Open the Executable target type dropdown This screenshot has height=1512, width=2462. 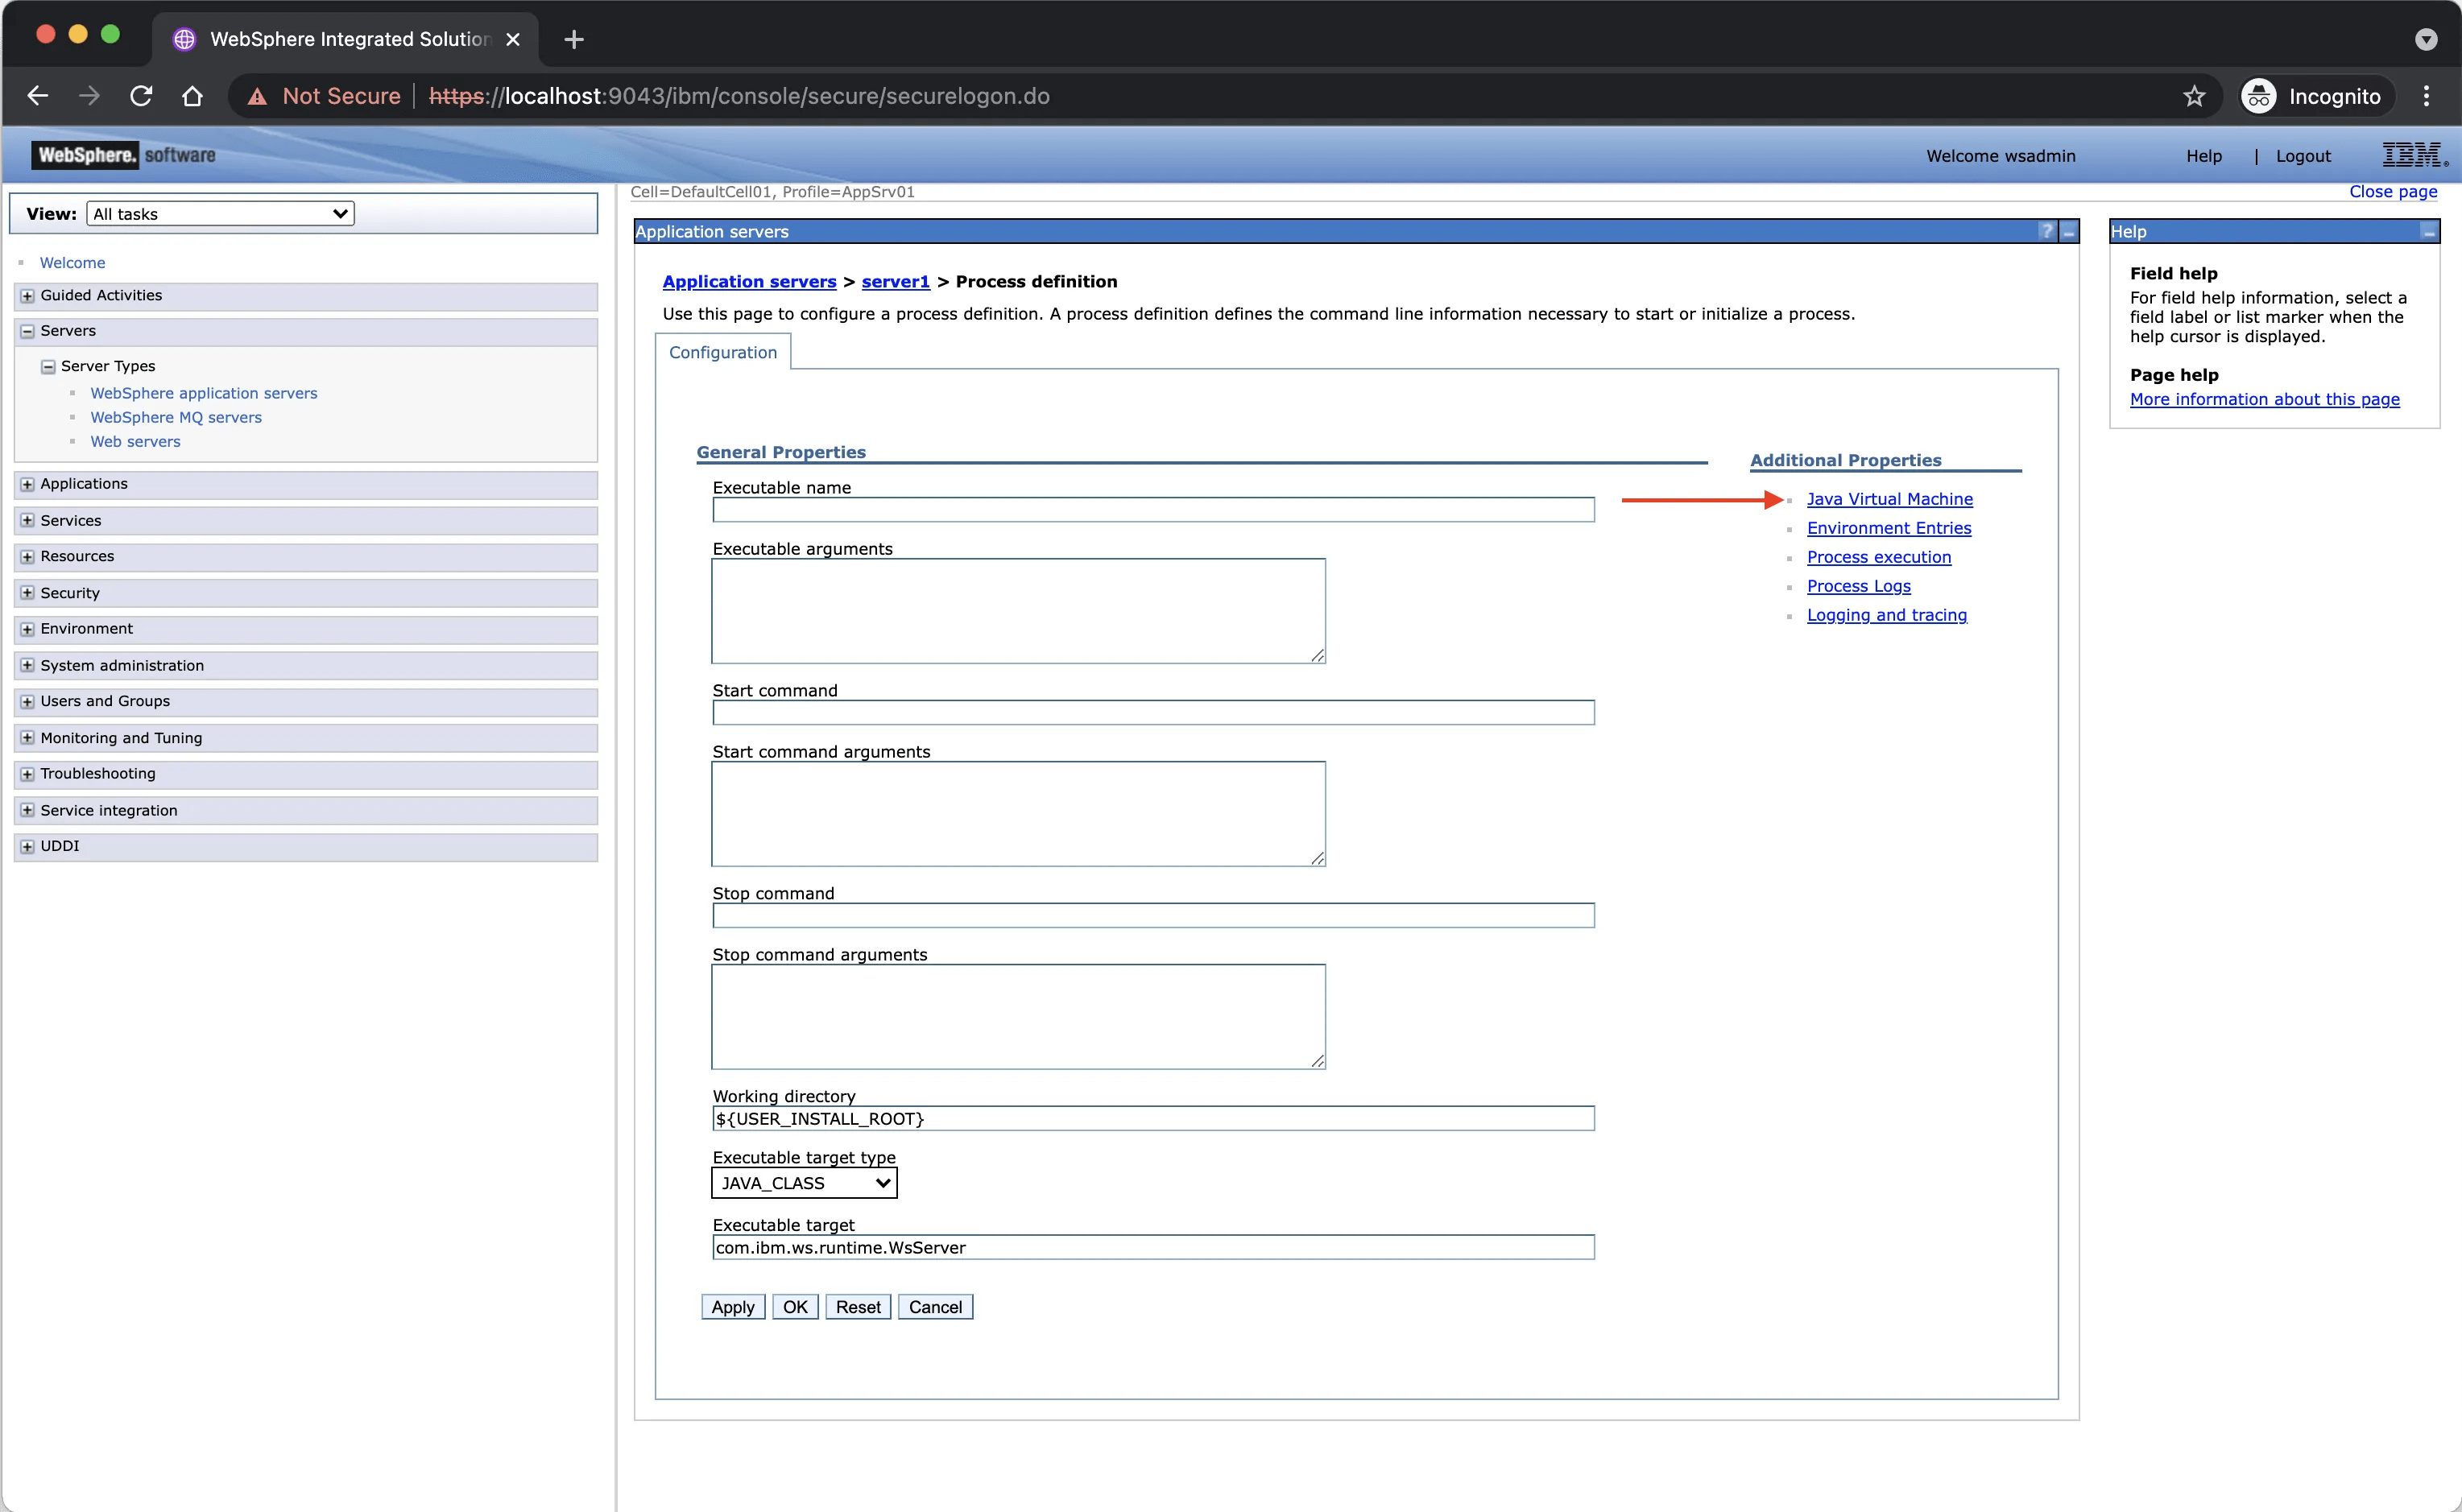(804, 1183)
